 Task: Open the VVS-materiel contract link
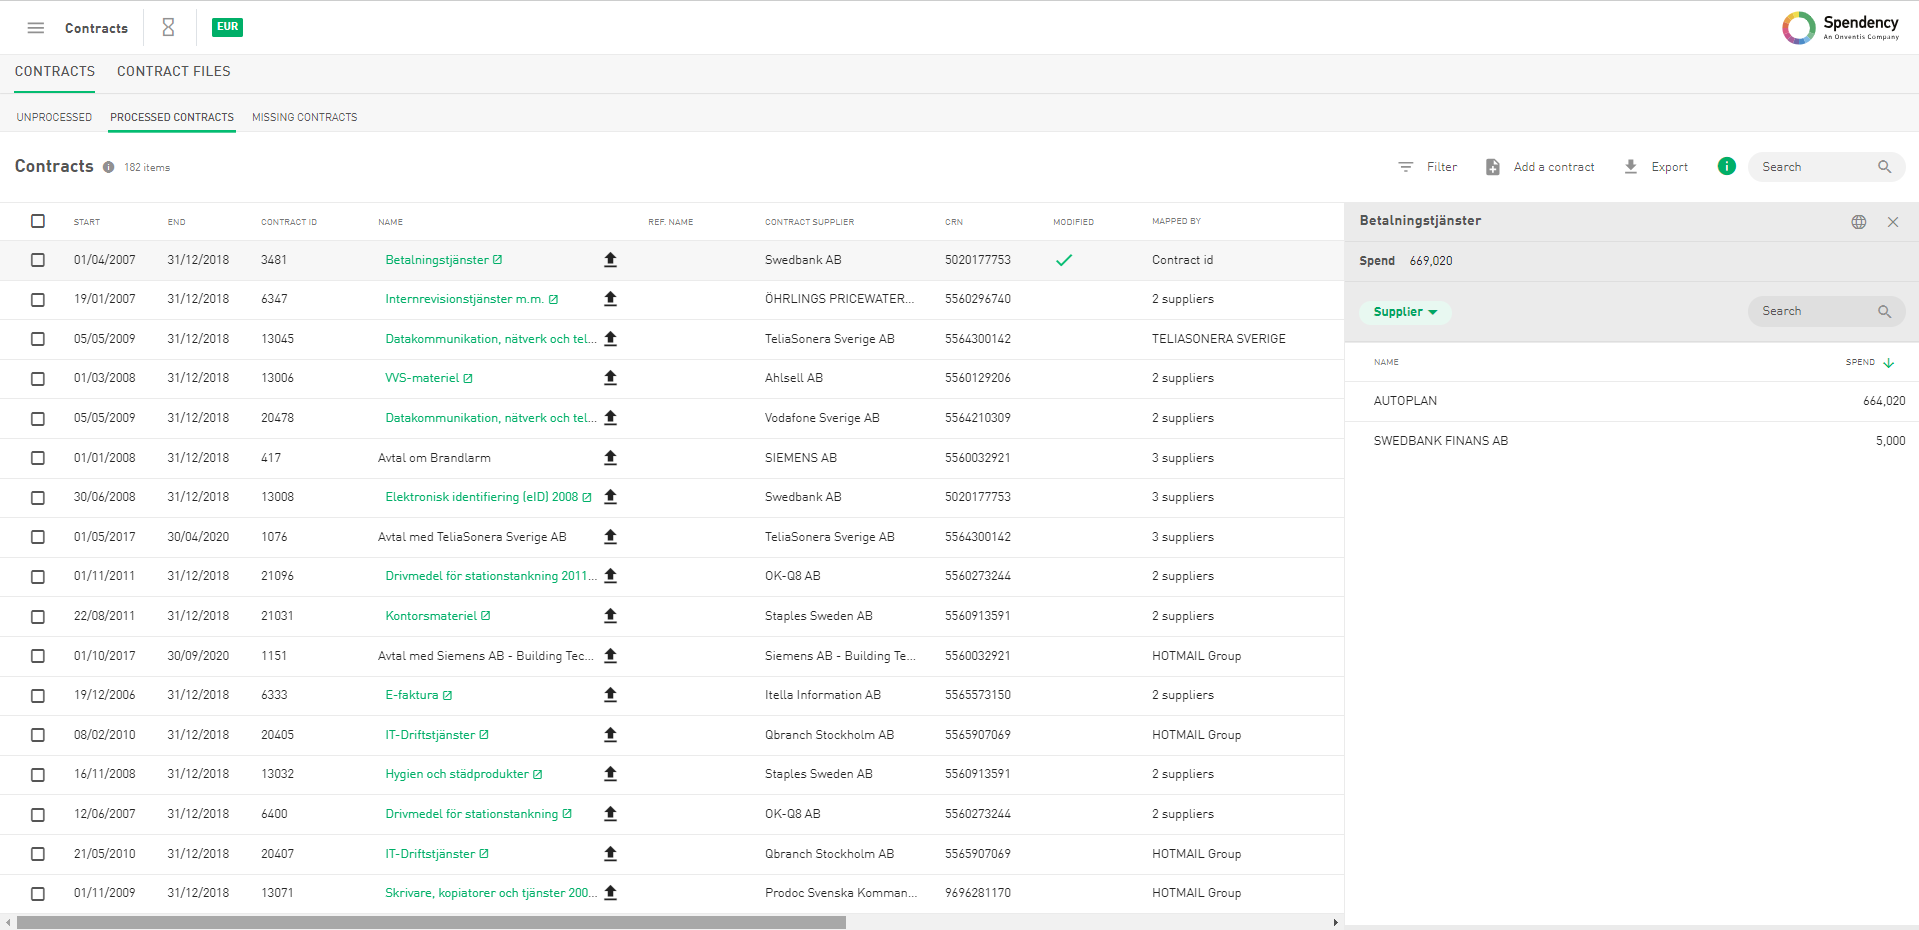coord(422,378)
